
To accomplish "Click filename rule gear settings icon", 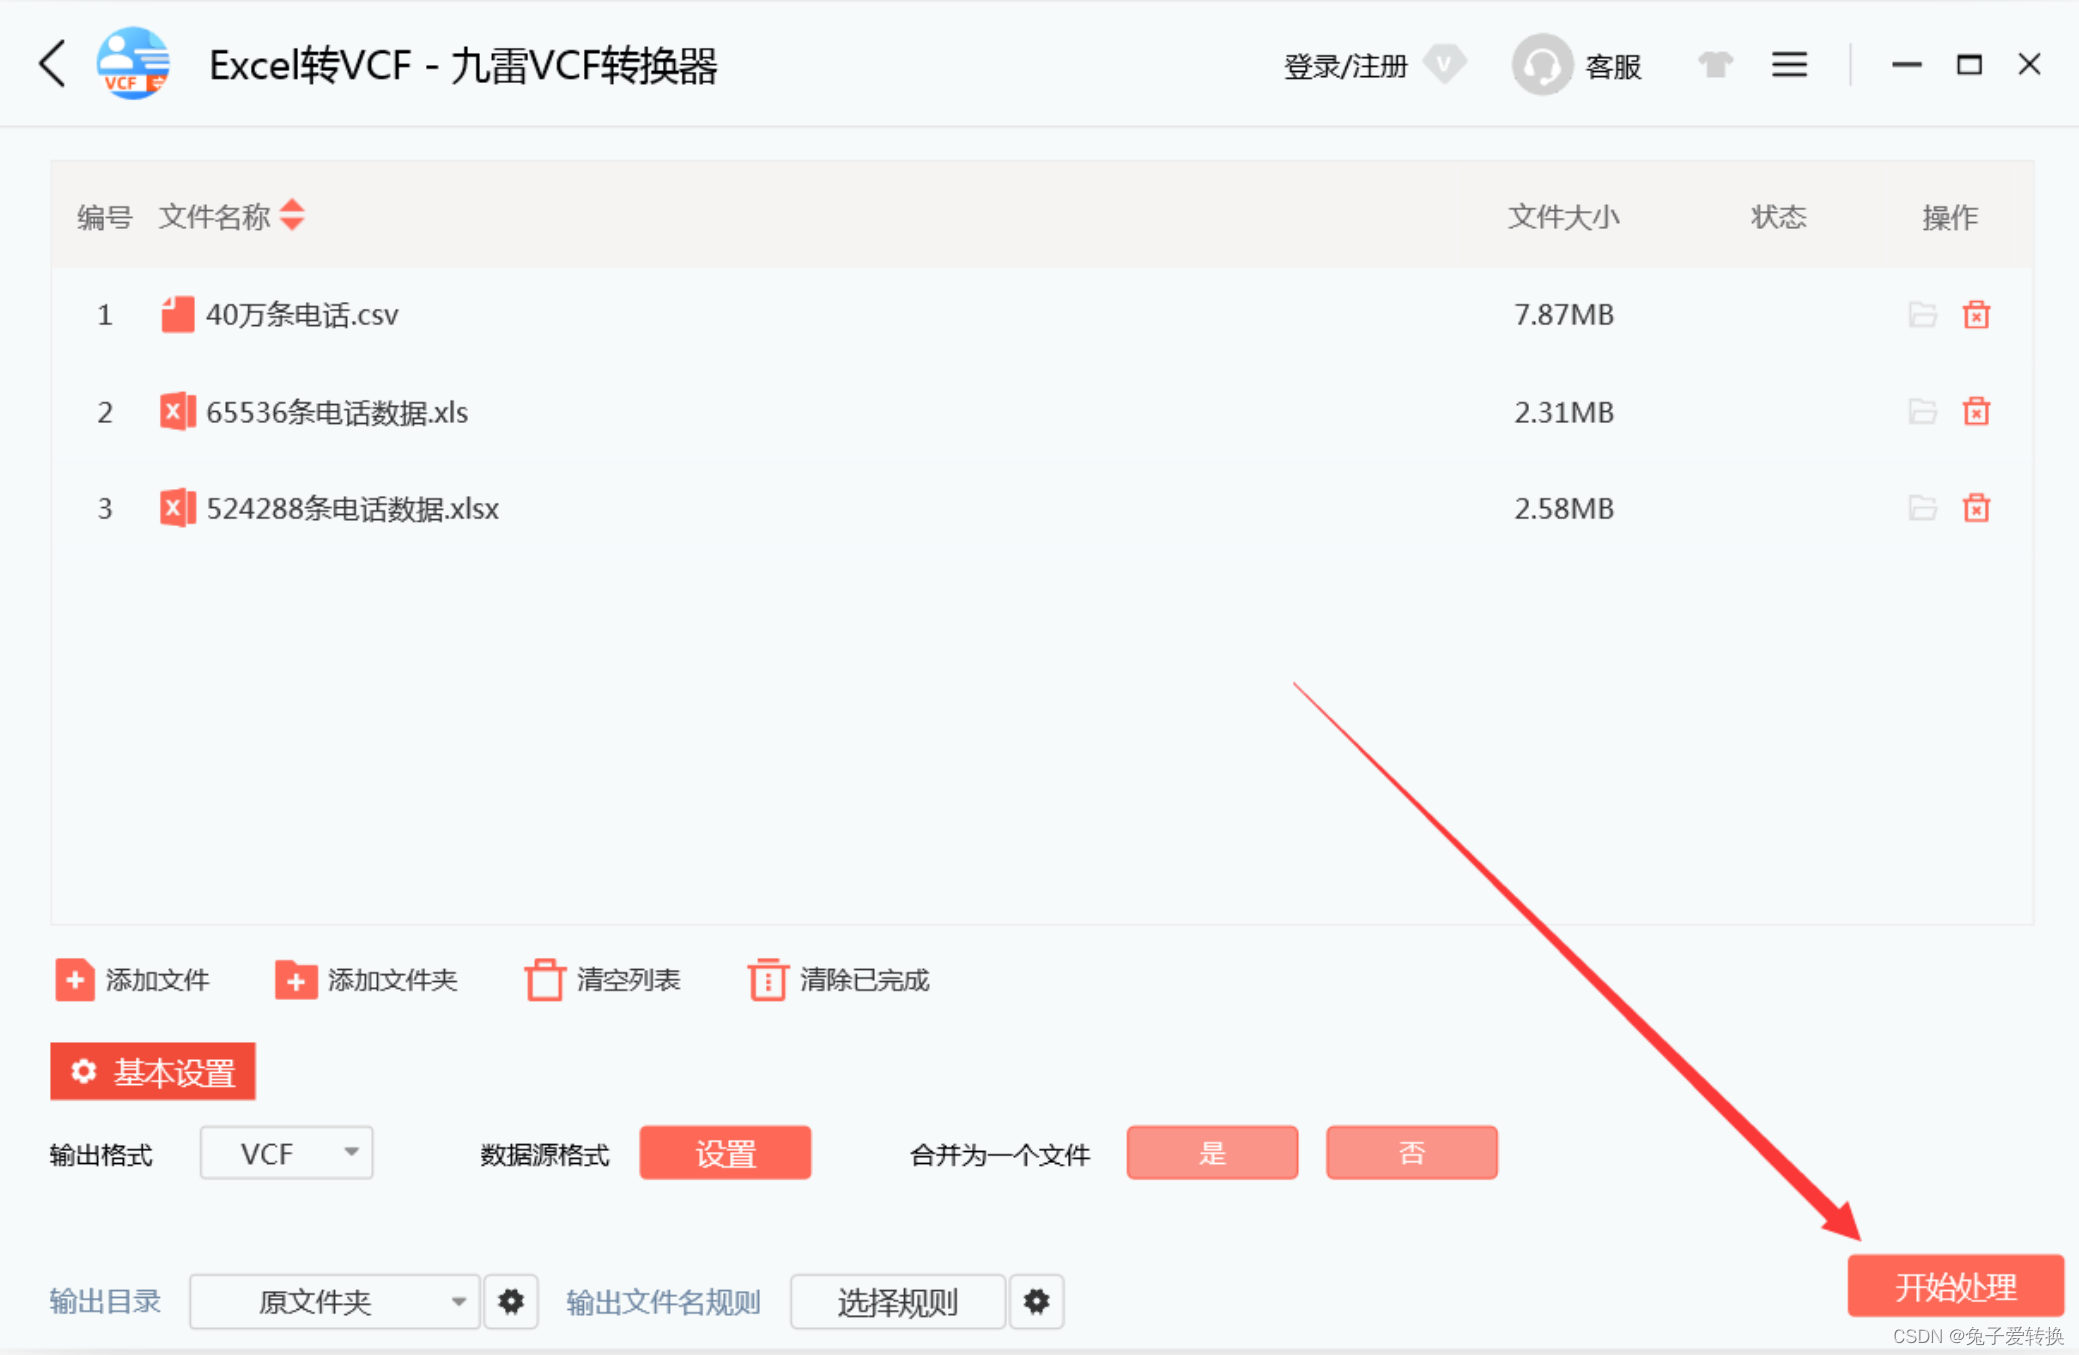I will (x=1036, y=1301).
